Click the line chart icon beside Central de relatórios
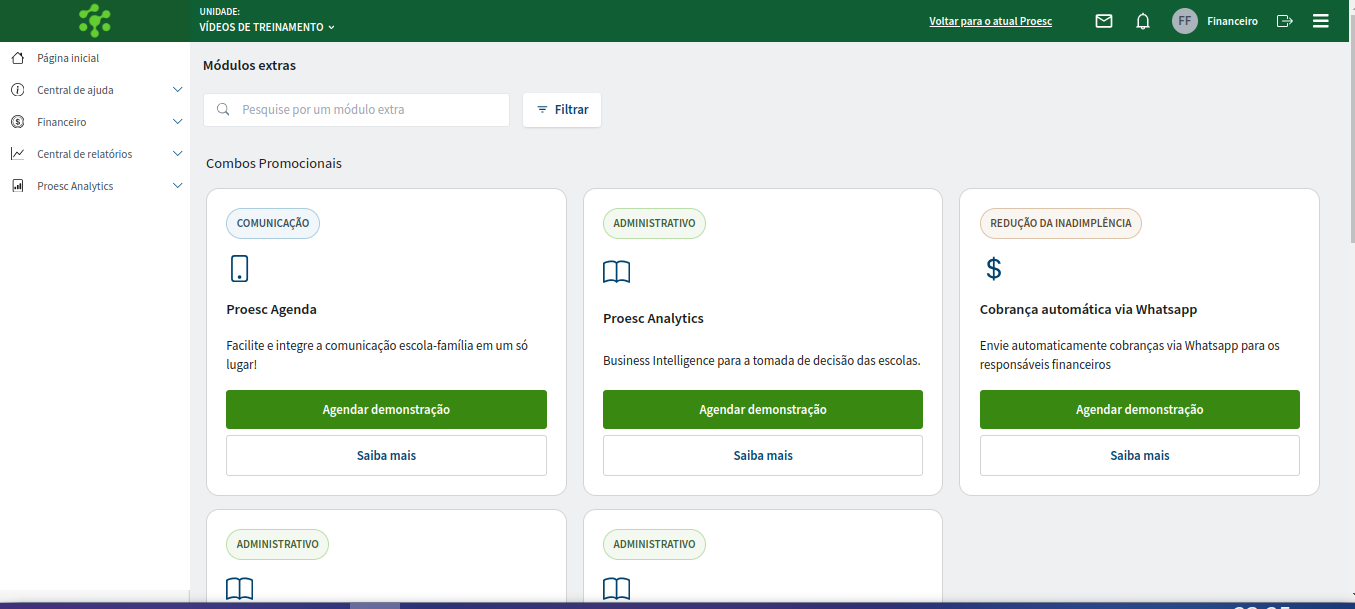 coord(17,154)
